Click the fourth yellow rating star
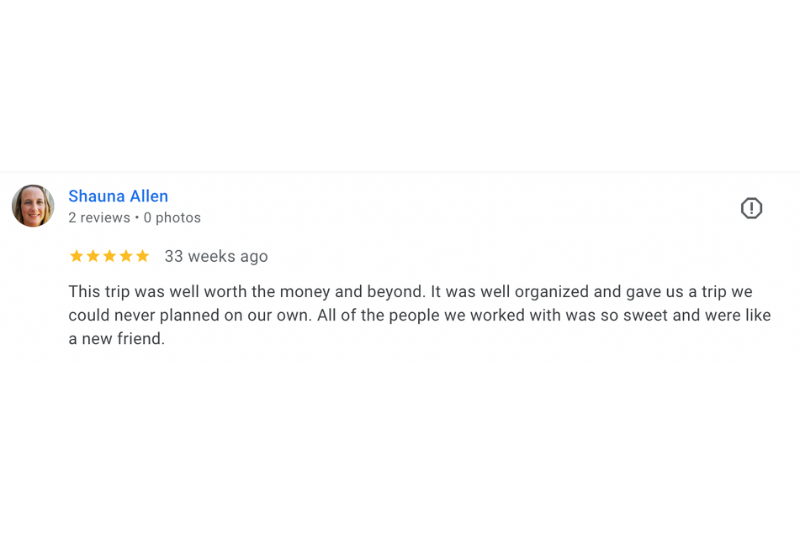The image size is (800, 533). point(126,256)
